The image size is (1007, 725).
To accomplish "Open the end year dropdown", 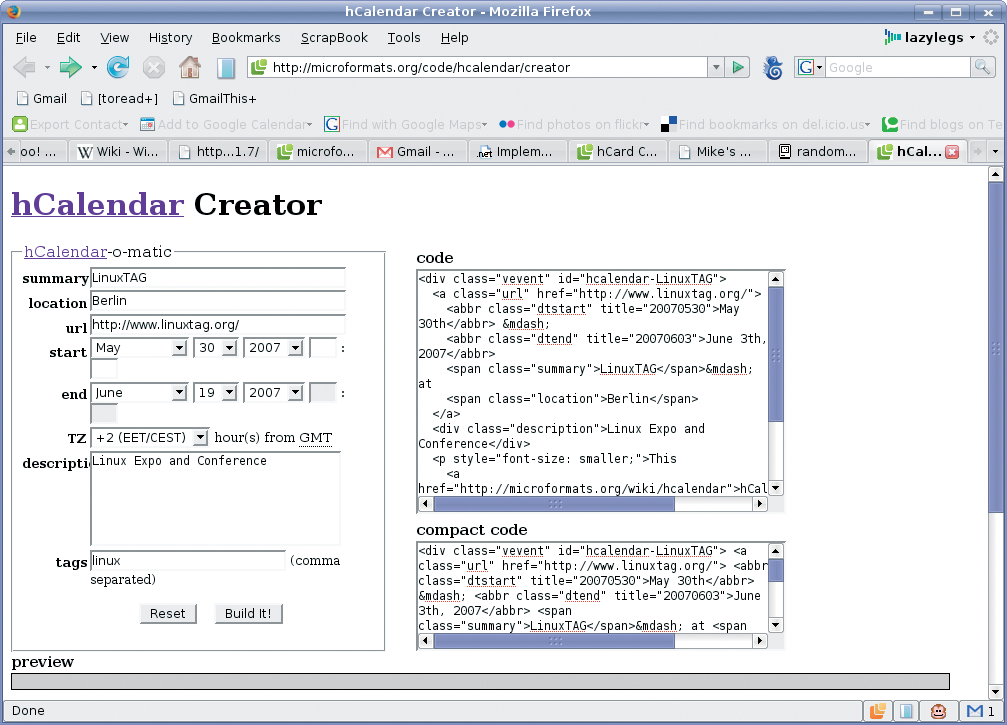I will [273, 393].
